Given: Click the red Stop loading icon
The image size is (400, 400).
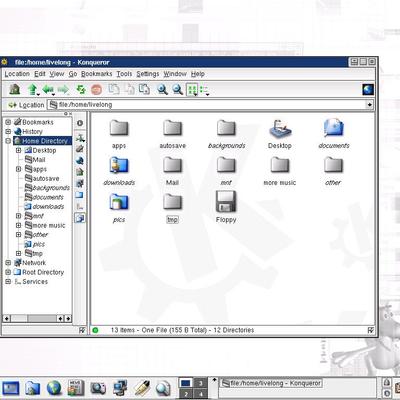Looking at the screenshot, I should 96,89.
